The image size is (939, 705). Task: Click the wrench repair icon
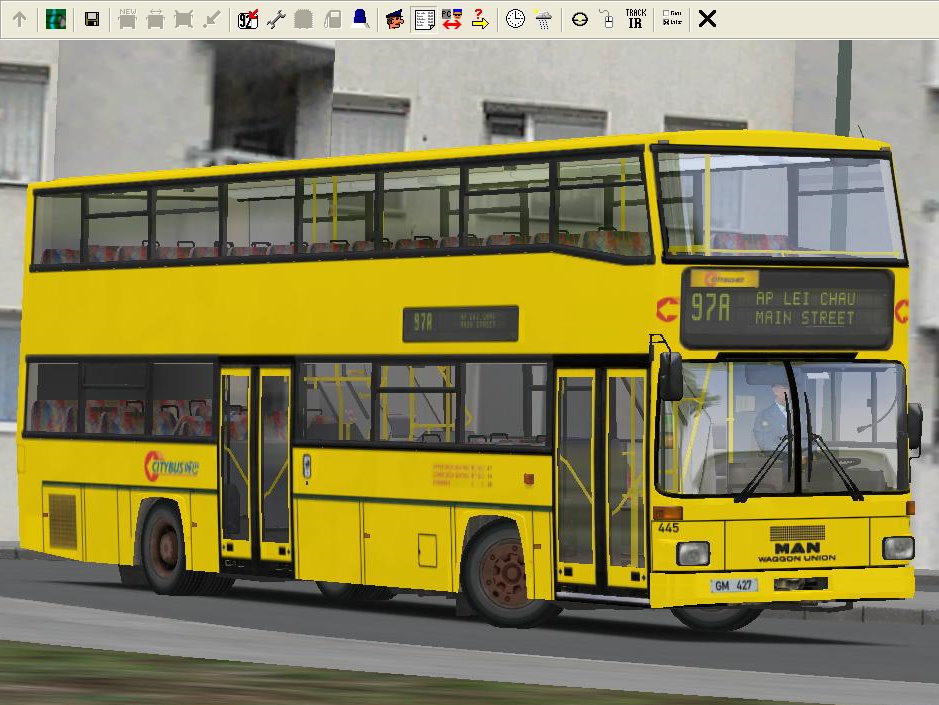[x=276, y=19]
